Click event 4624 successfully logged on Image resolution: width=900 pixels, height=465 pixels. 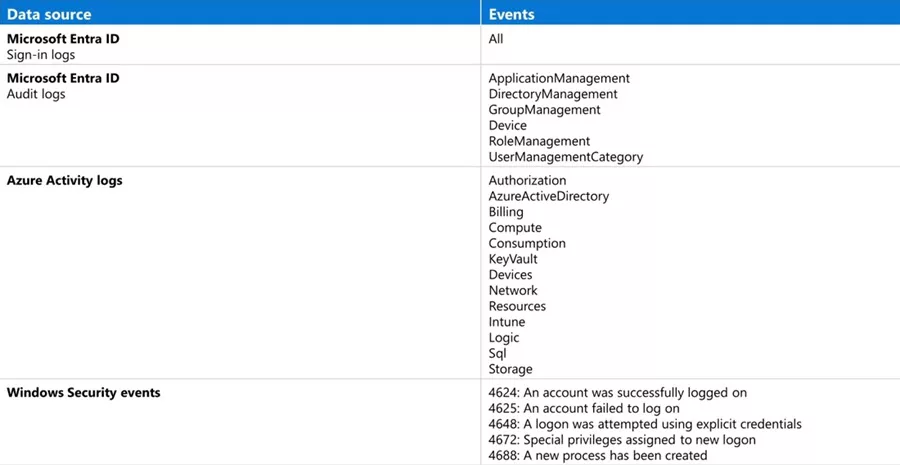(x=618, y=393)
